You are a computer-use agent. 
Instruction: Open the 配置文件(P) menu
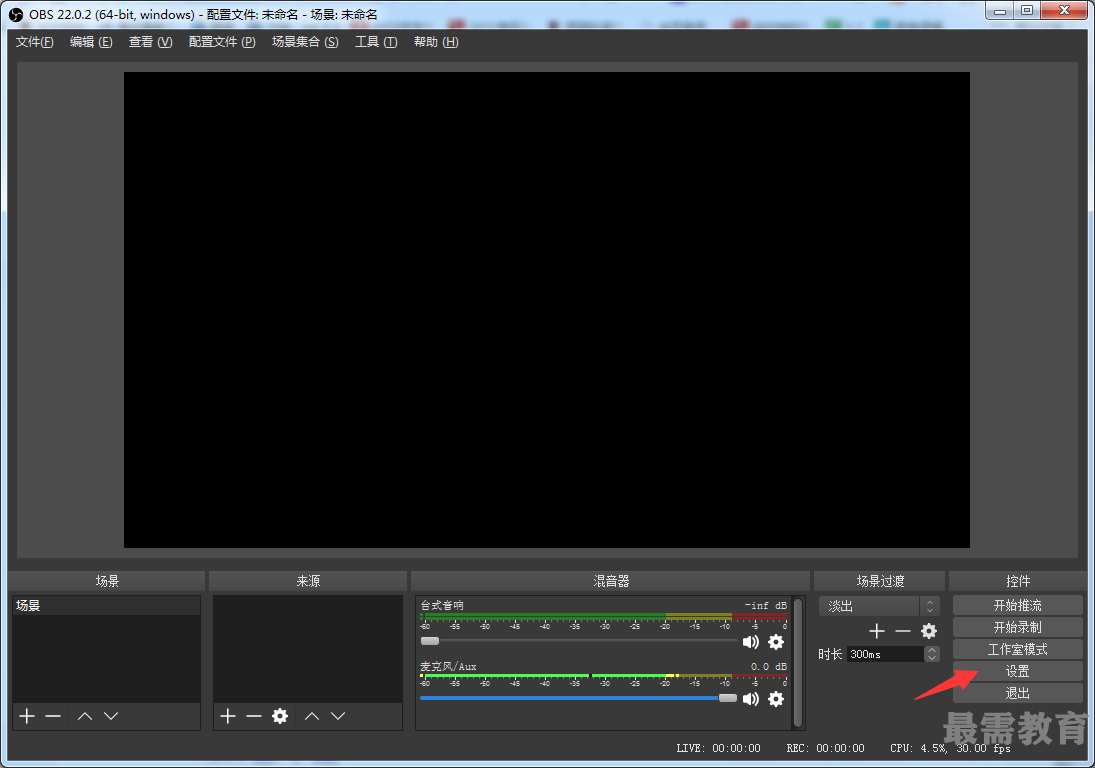click(x=222, y=42)
